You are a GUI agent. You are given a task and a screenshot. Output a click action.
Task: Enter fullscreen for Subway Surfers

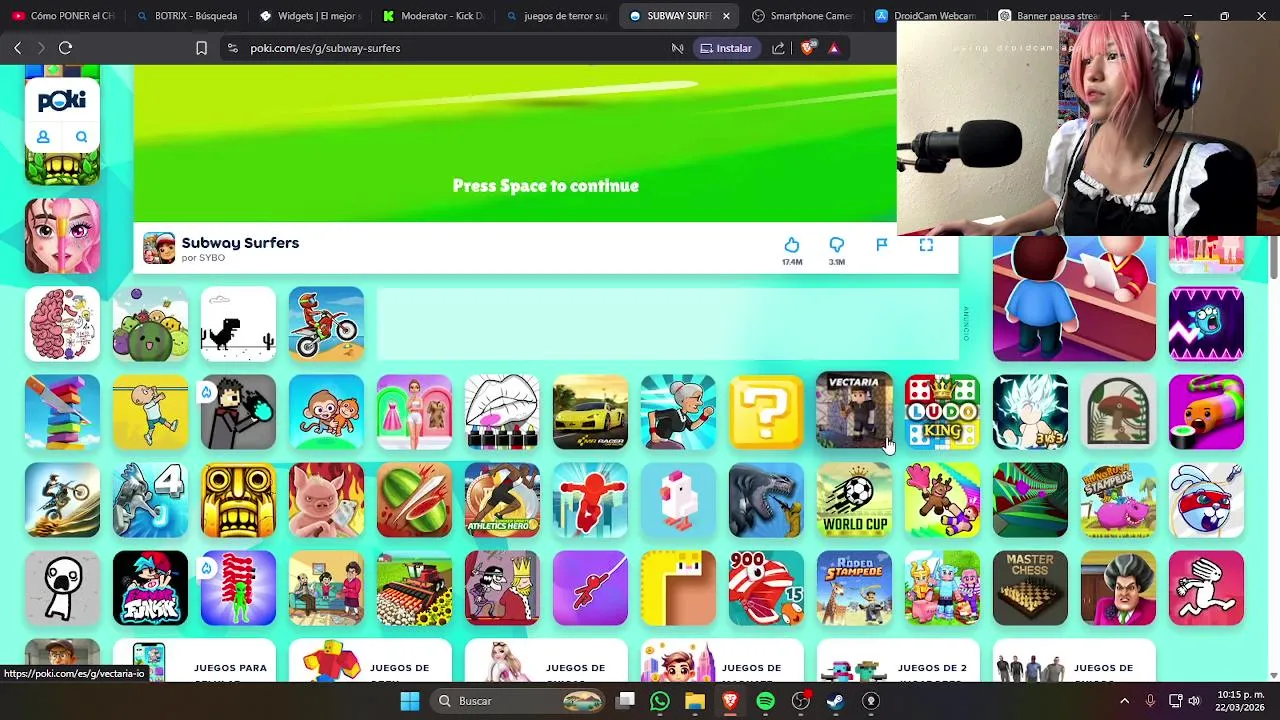point(926,245)
